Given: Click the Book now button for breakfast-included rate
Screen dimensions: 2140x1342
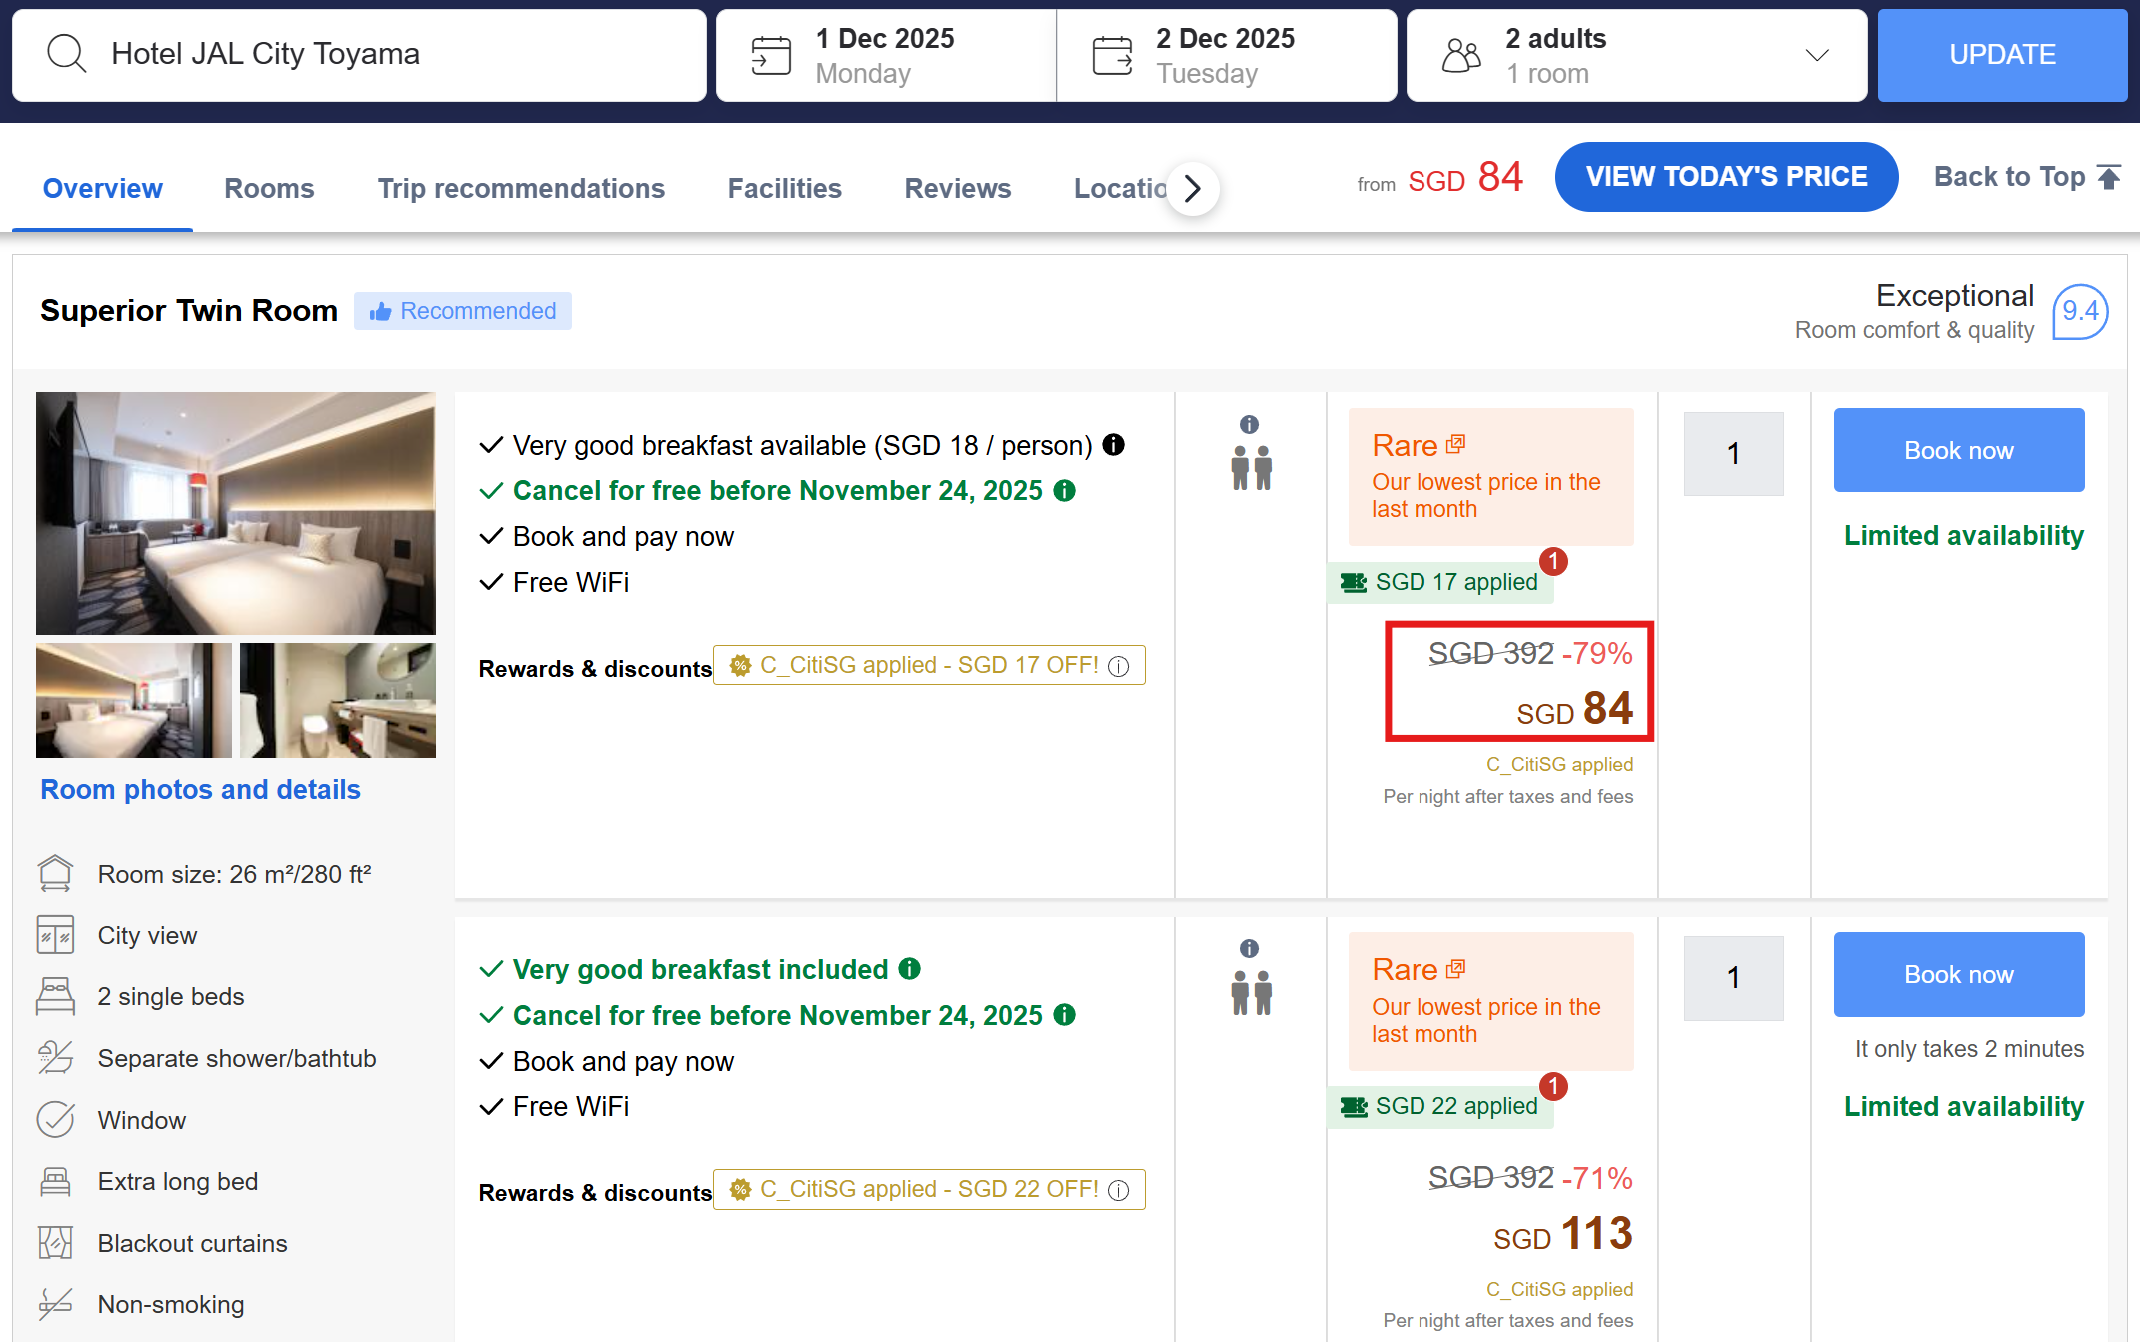Looking at the screenshot, I should (1958, 974).
